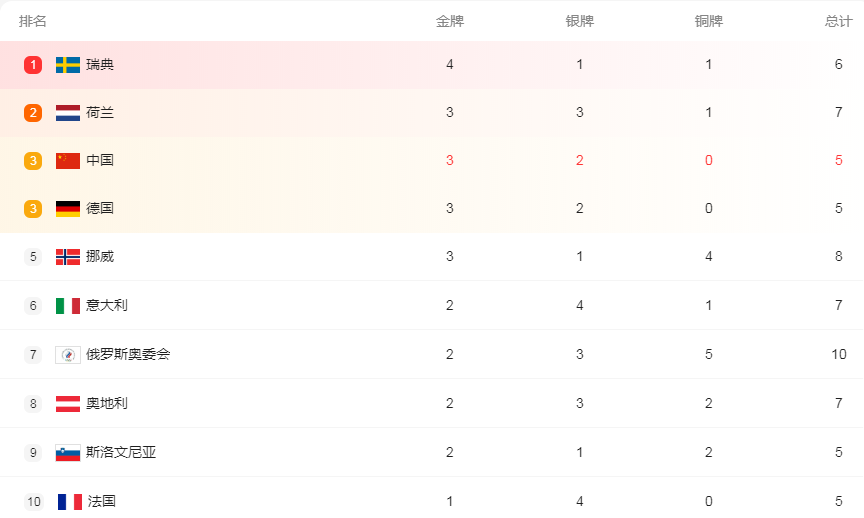Click the 总计 column header
This screenshot has width=864, height=518.
point(839,21)
